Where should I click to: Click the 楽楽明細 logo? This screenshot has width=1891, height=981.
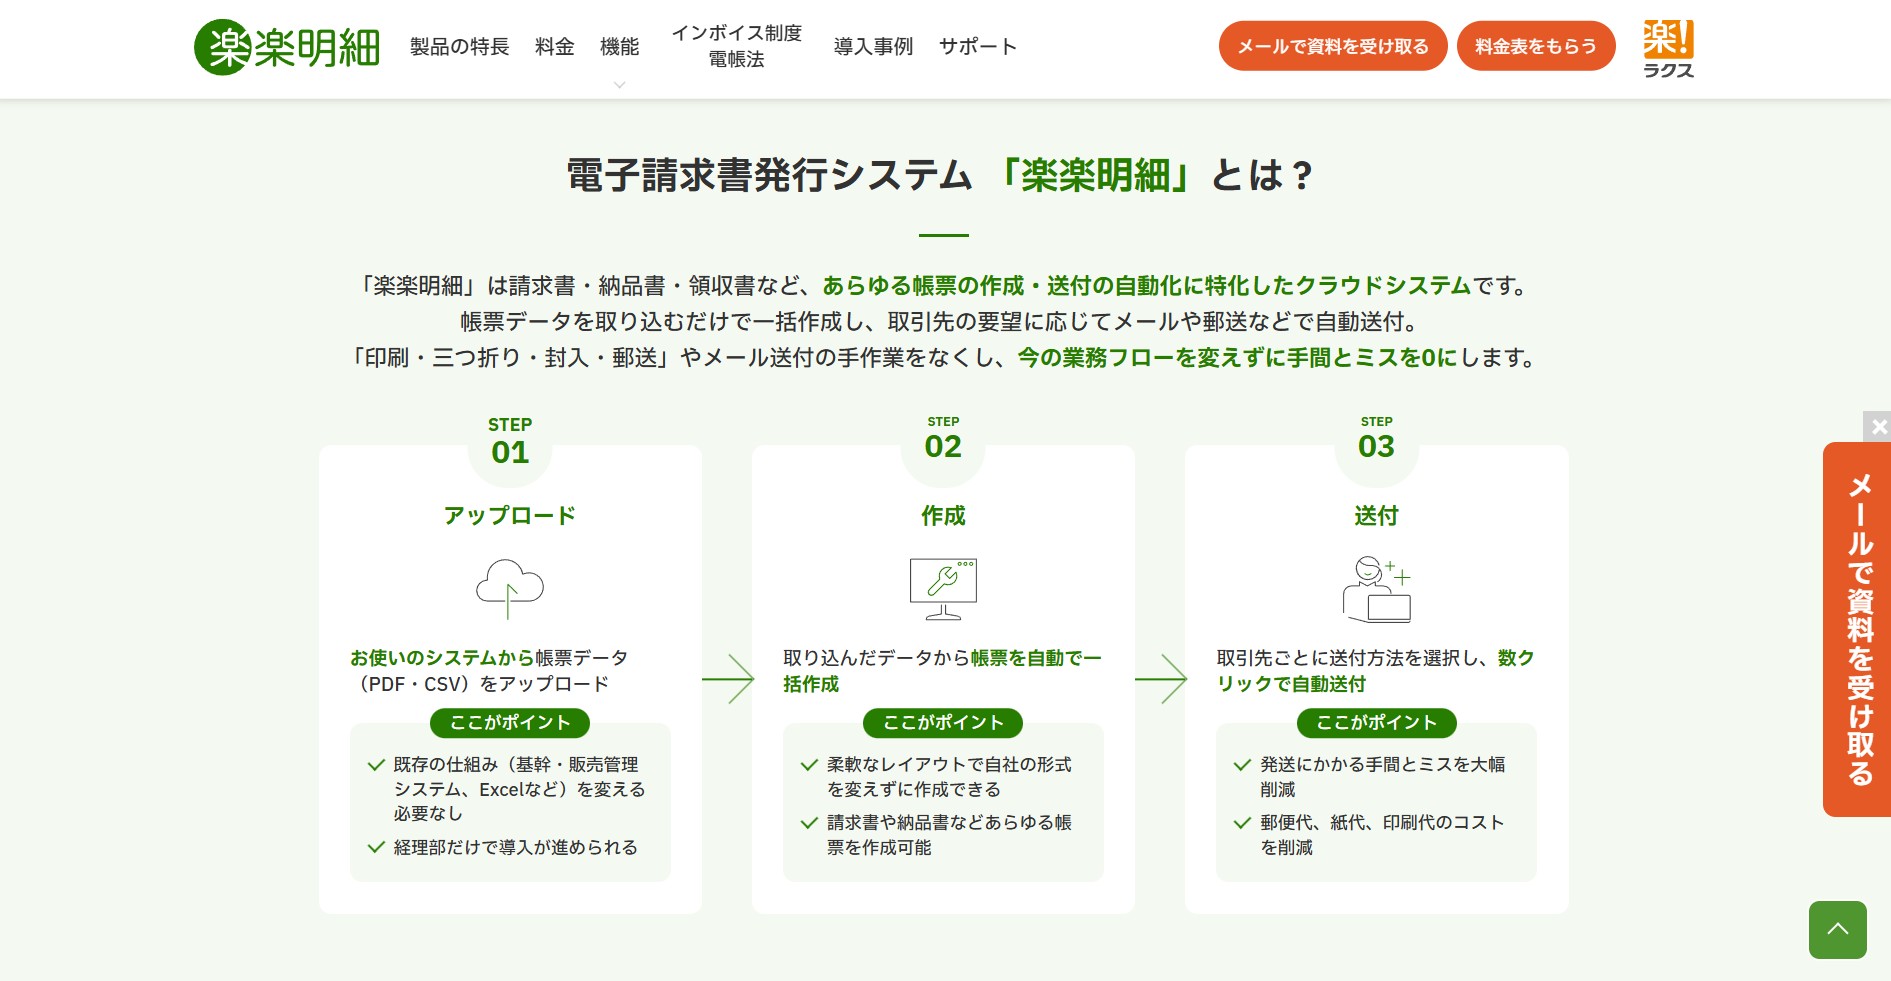coord(286,45)
